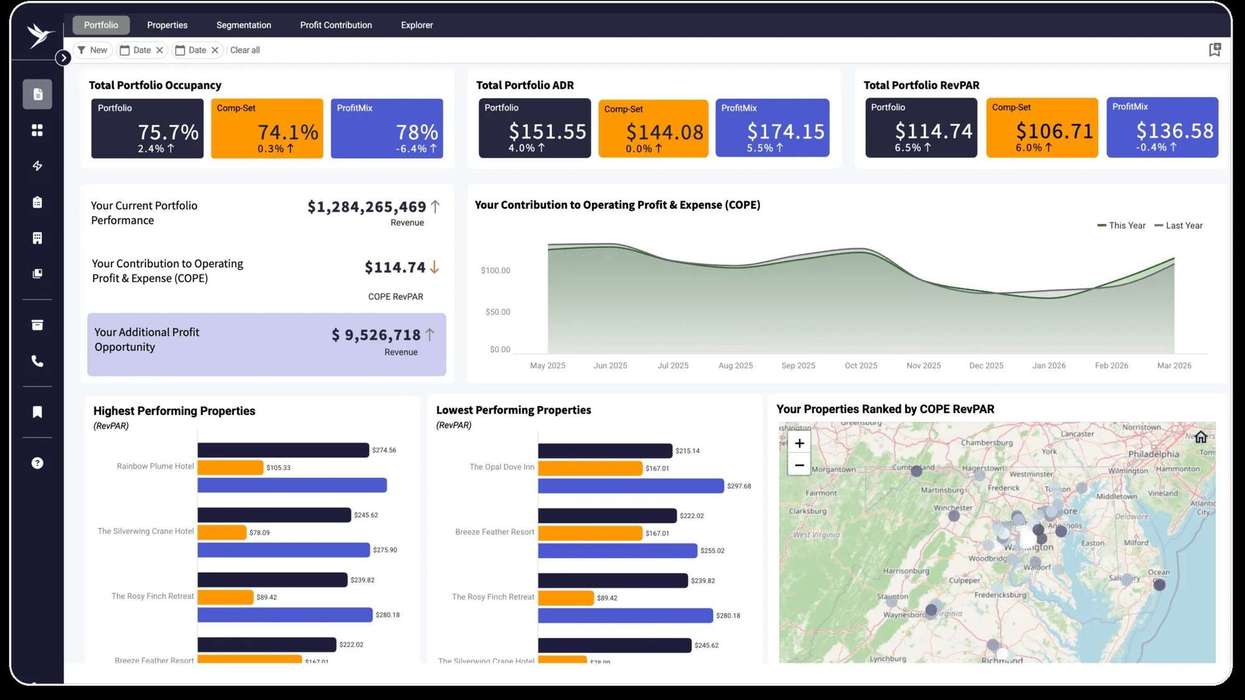Click the phone contact sidebar icon
The height and width of the screenshot is (700, 1245).
tap(37, 361)
